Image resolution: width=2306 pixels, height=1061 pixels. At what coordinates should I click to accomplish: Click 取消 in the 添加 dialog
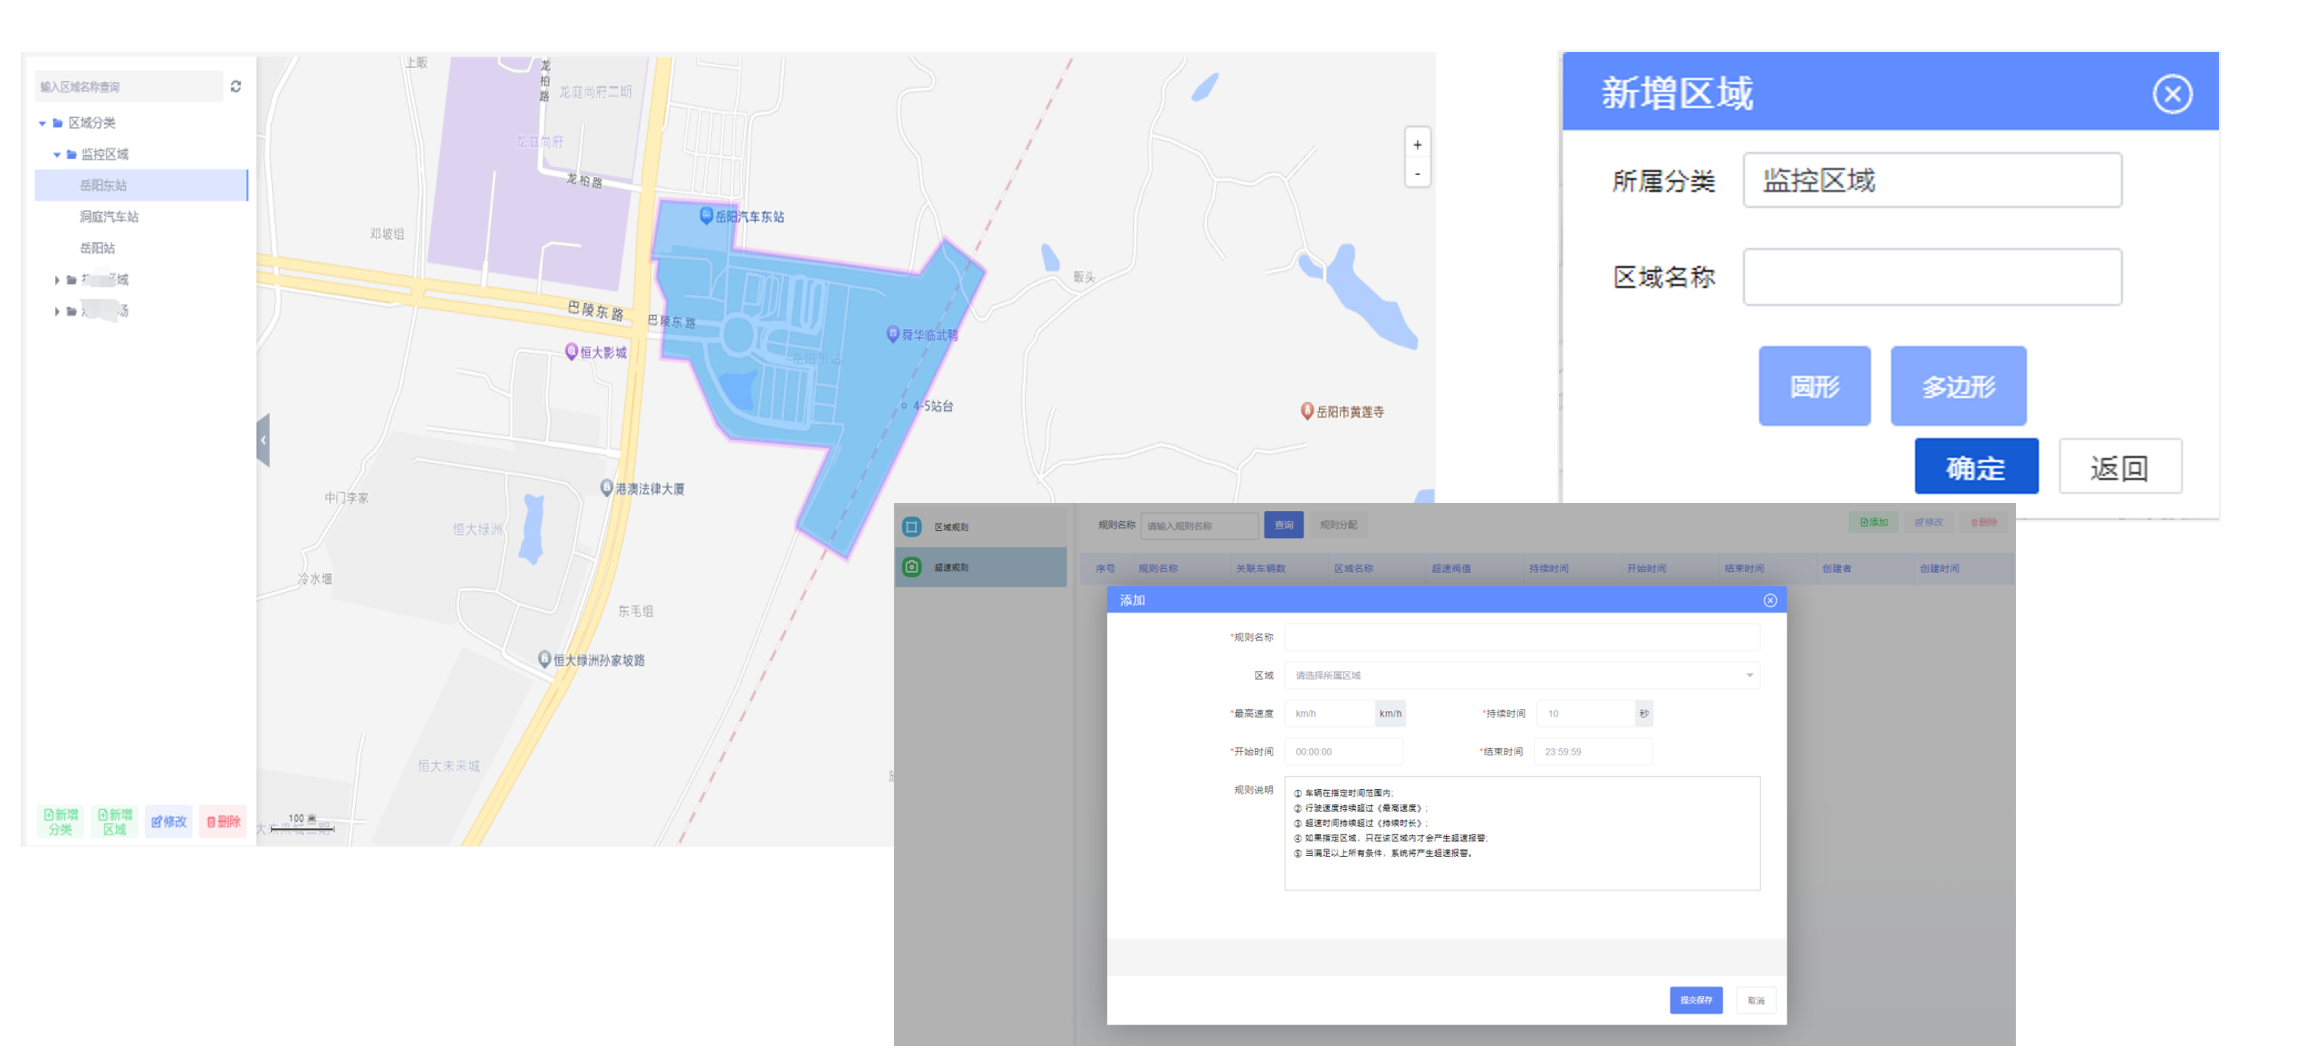[1756, 1000]
